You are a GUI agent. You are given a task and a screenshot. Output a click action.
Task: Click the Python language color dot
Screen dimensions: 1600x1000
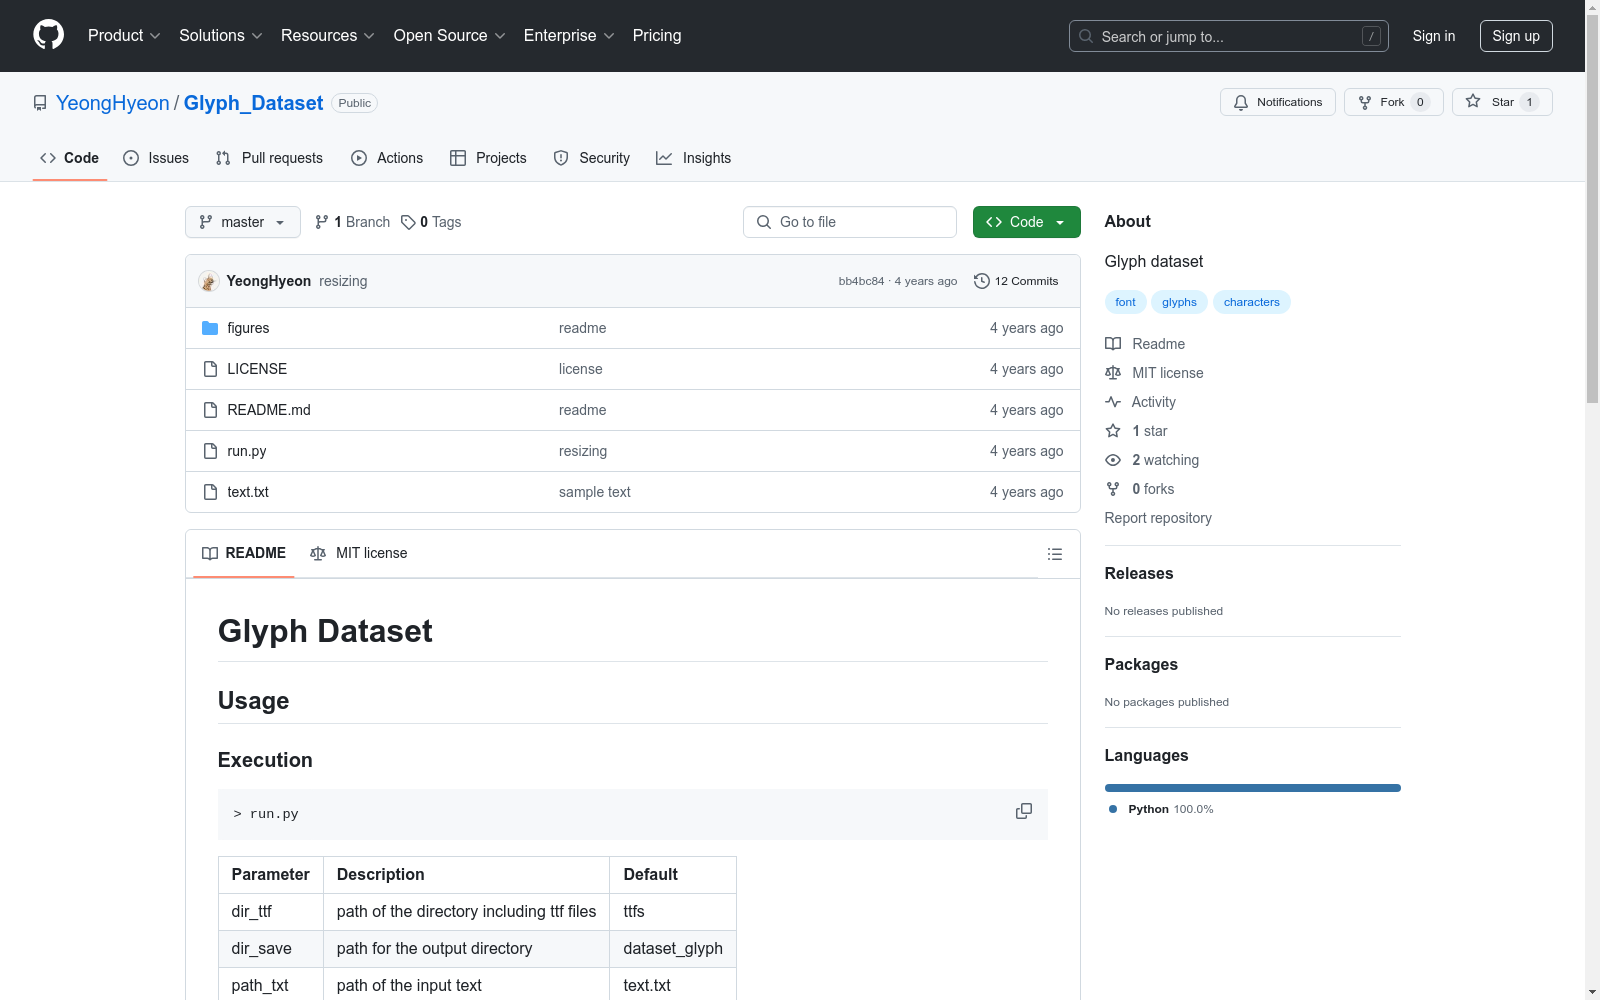tap(1113, 809)
